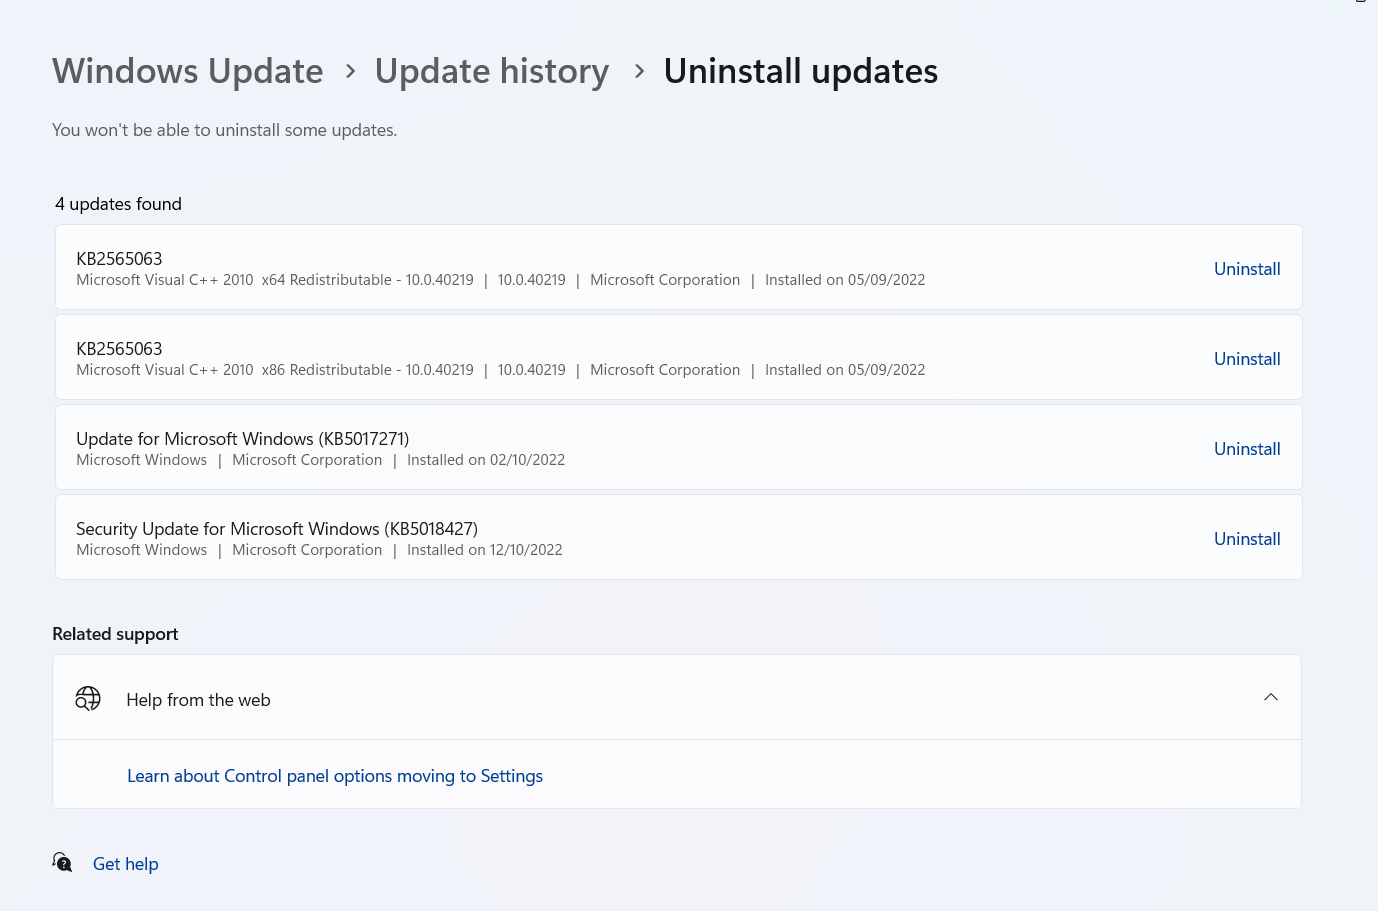The width and height of the screenshot is (1378, 911).
Task: Uninstall the Visual C++ 2010 x64 Redistributable
Action: (x=1246, y=269)
